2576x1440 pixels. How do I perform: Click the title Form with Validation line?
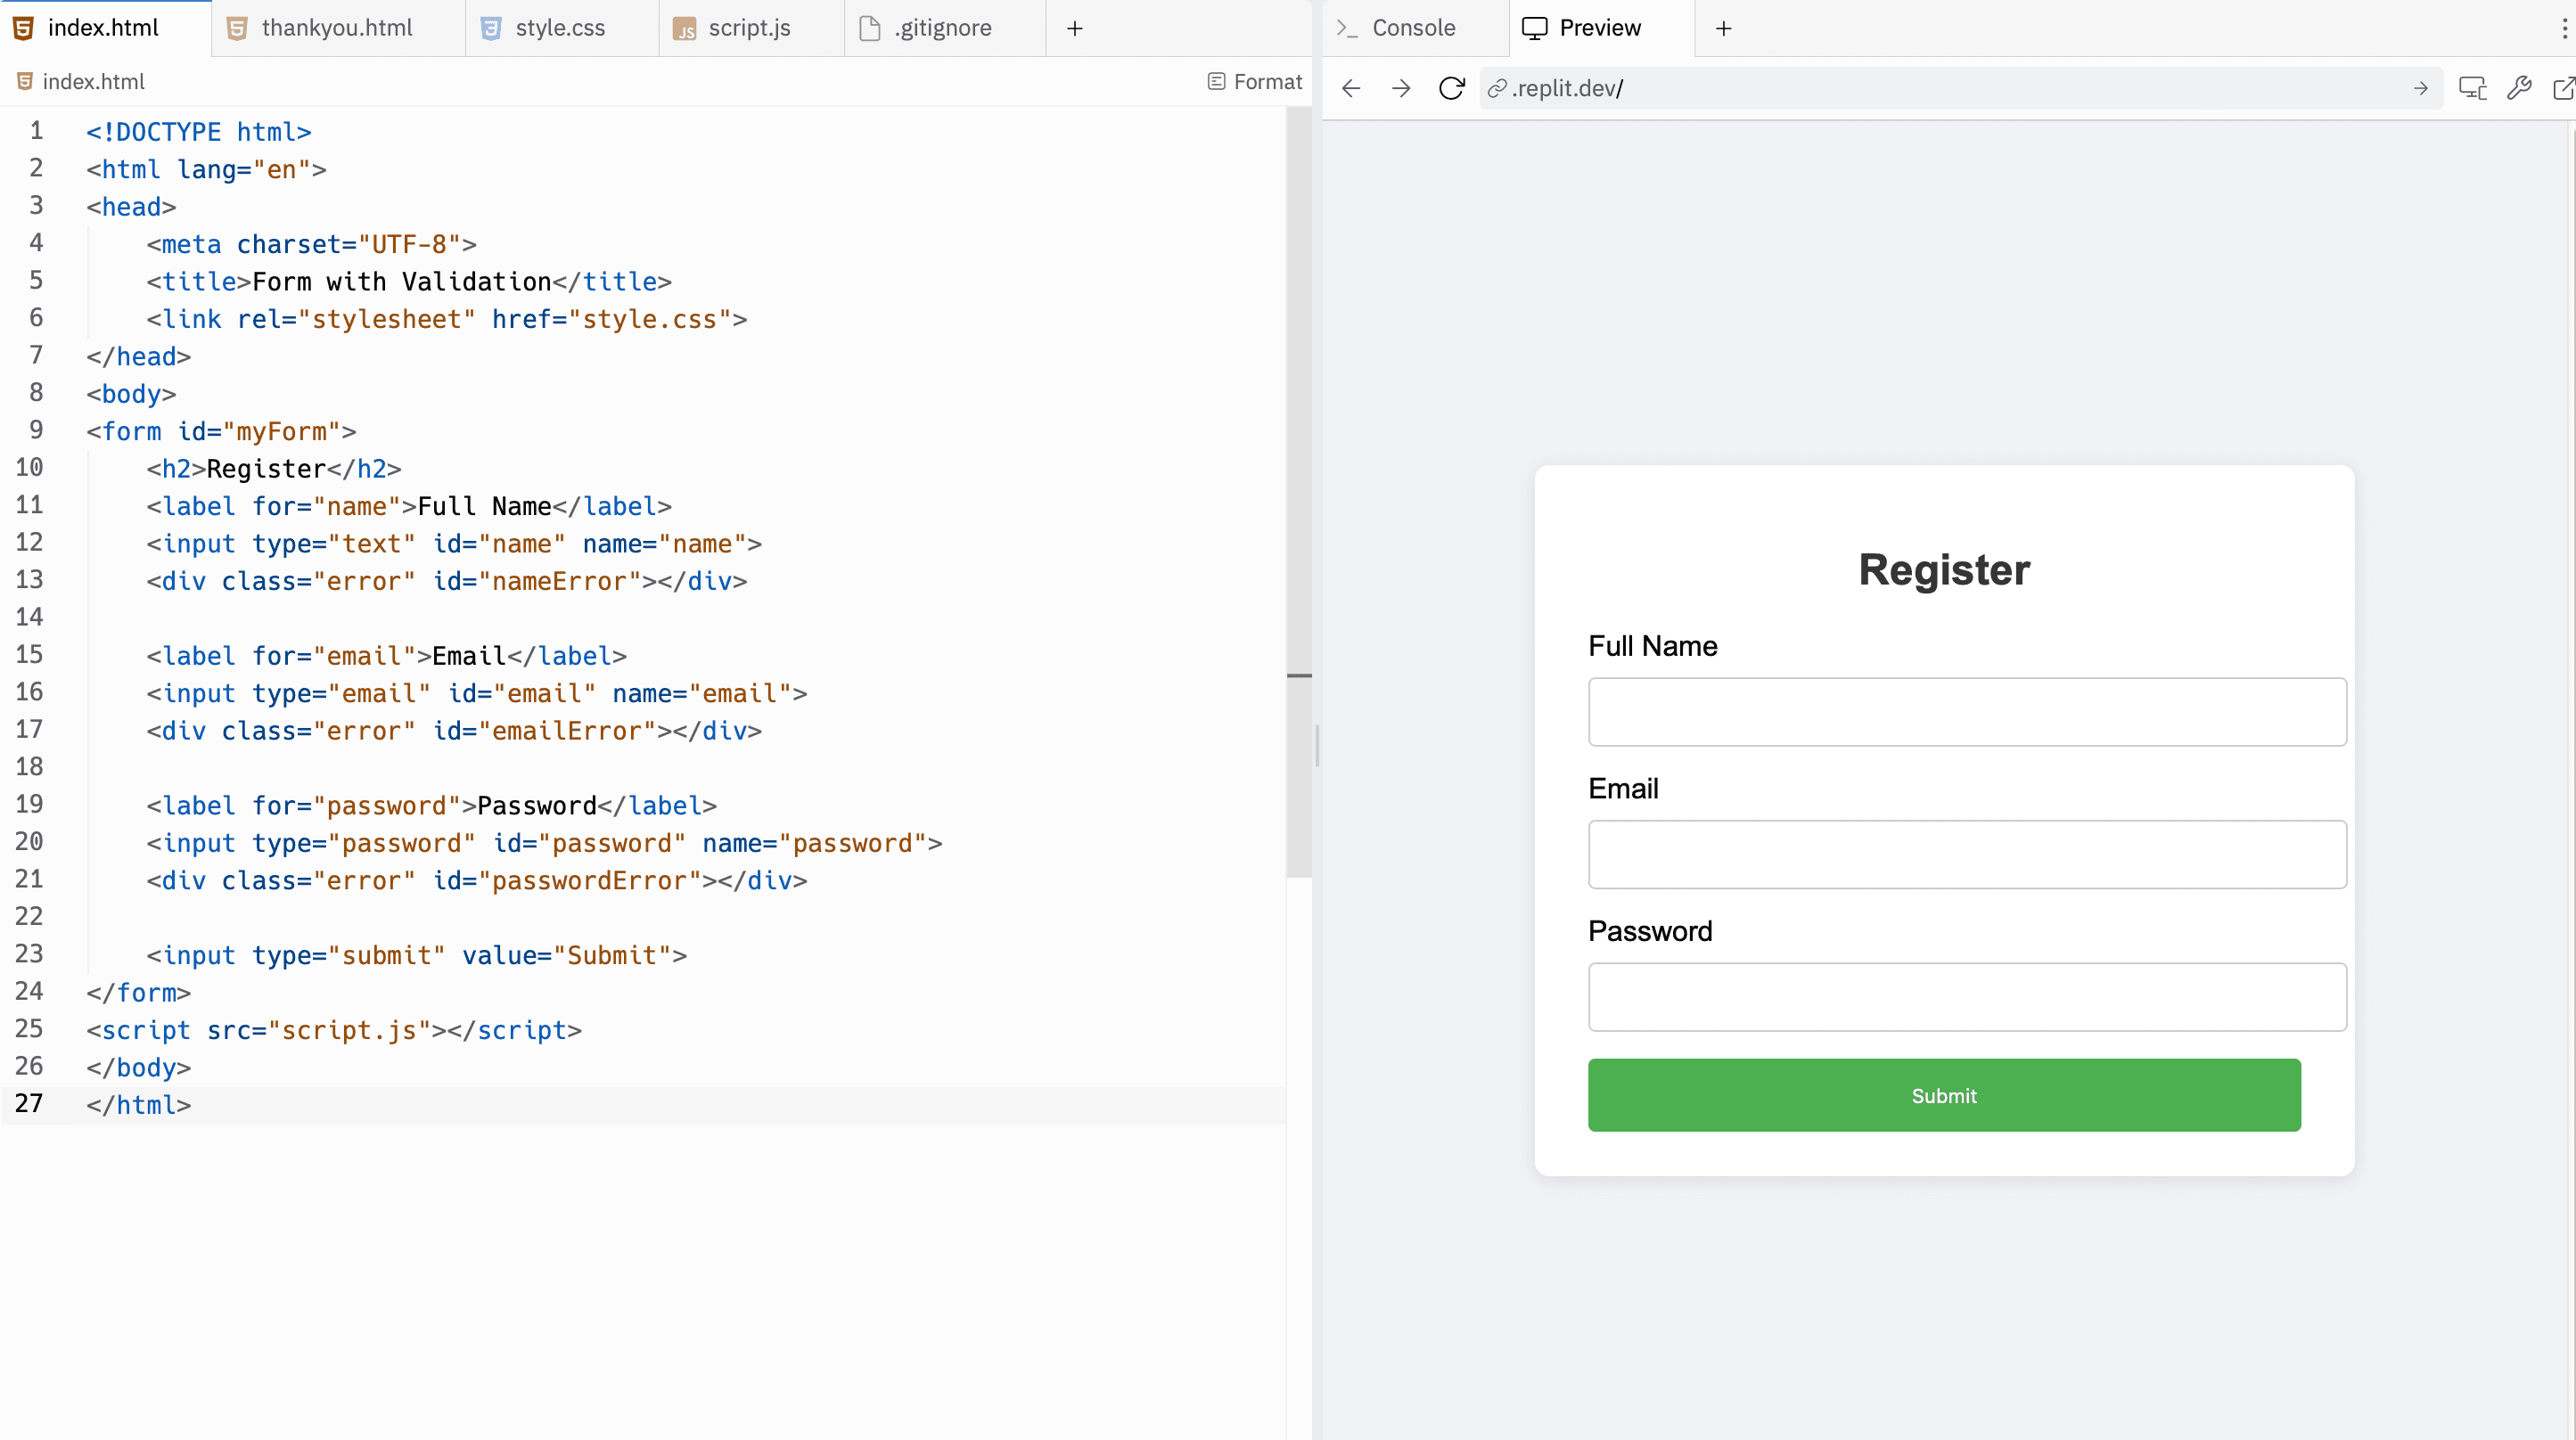[x=408, y=282]
